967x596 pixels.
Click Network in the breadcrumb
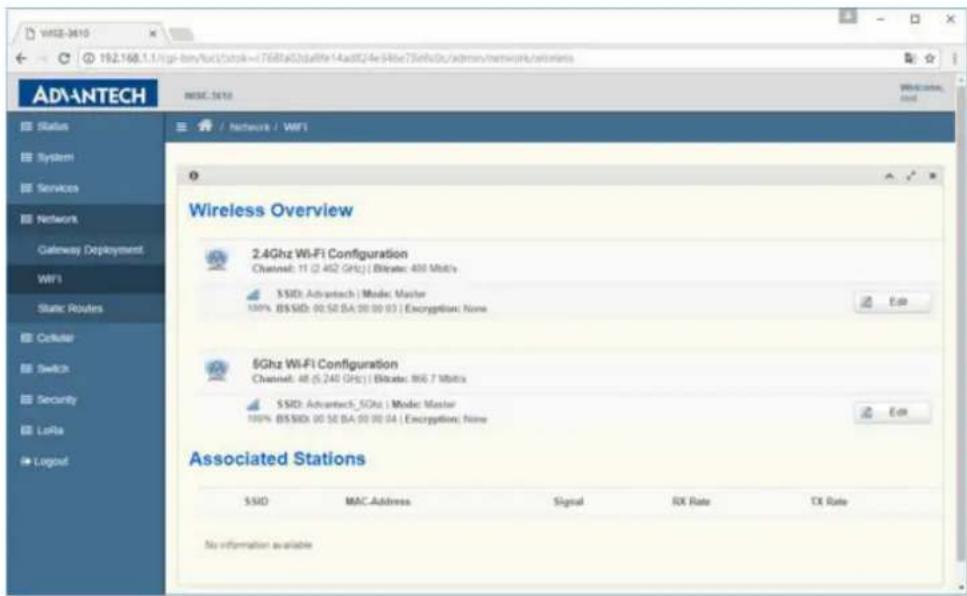pyautogui.click(x=250, y=127)
